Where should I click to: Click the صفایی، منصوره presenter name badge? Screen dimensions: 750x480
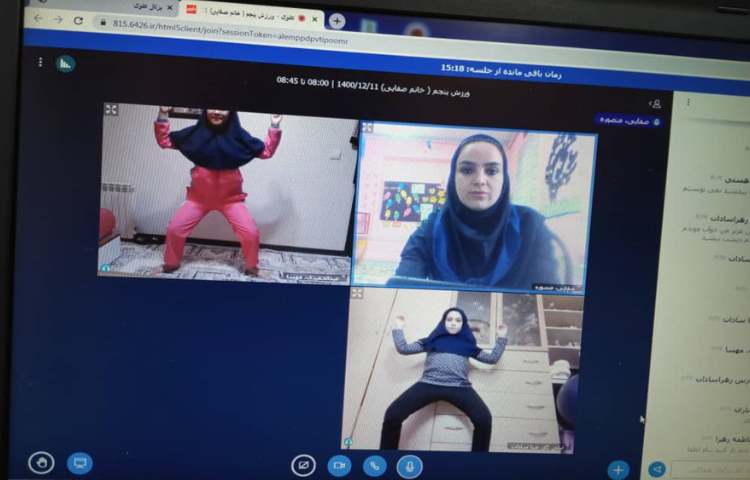pos(629,121)
